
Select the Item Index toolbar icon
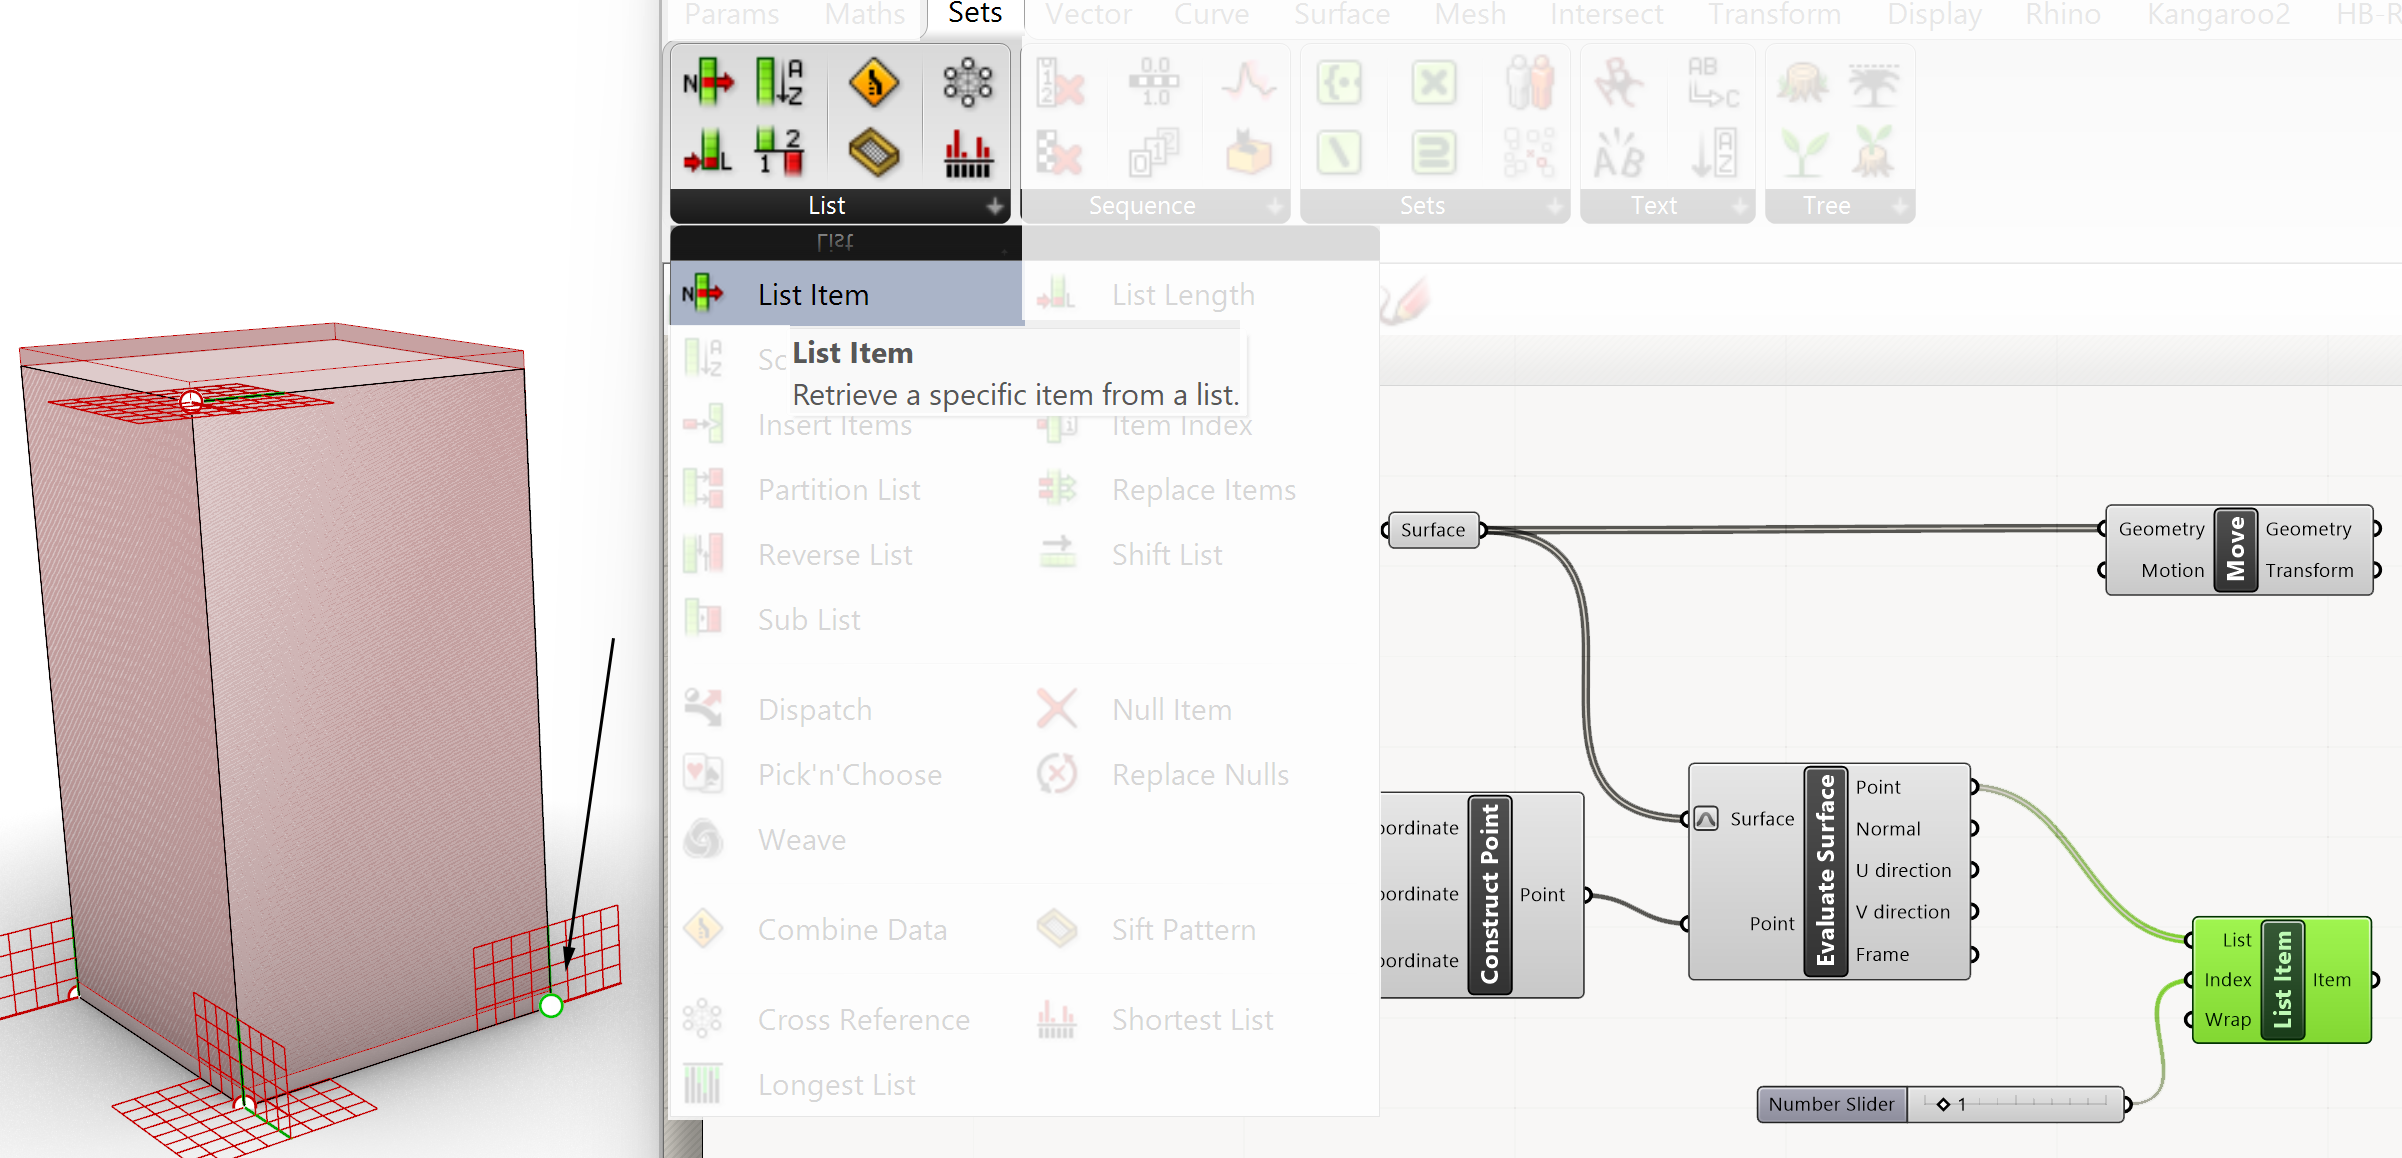click(x=778, y=152)
